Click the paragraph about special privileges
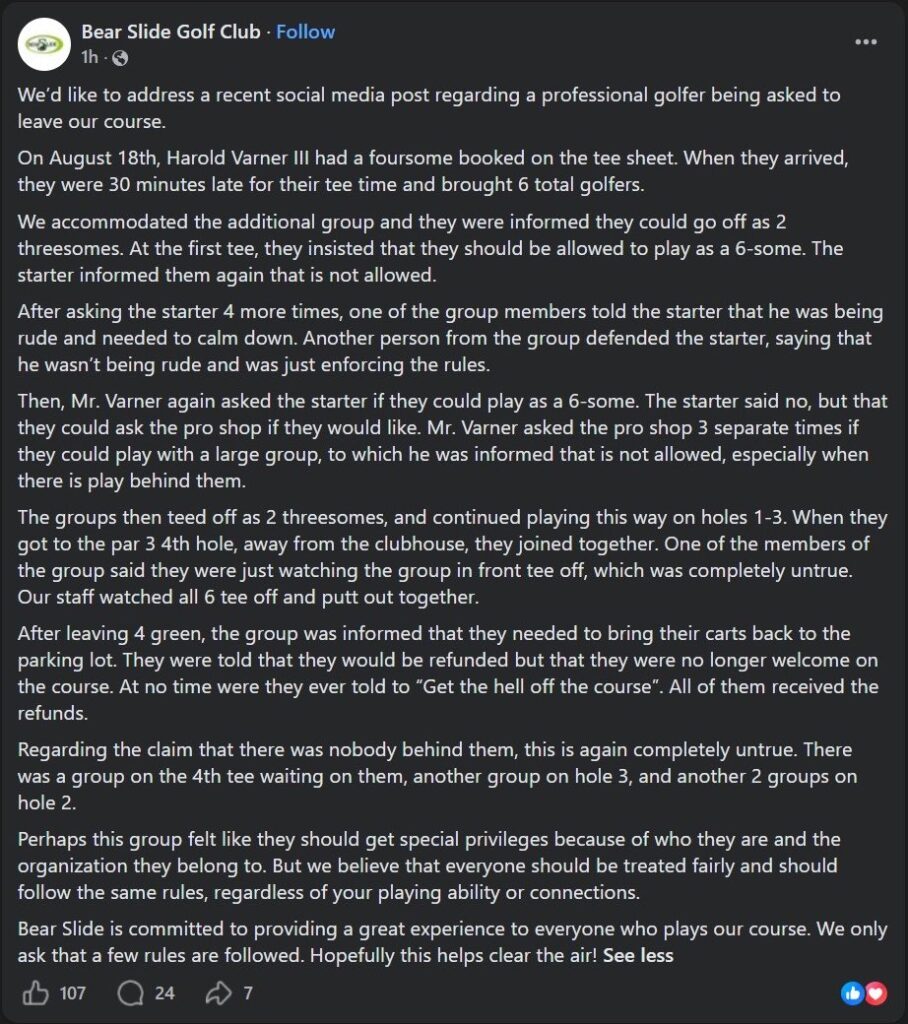 (429, 865)
